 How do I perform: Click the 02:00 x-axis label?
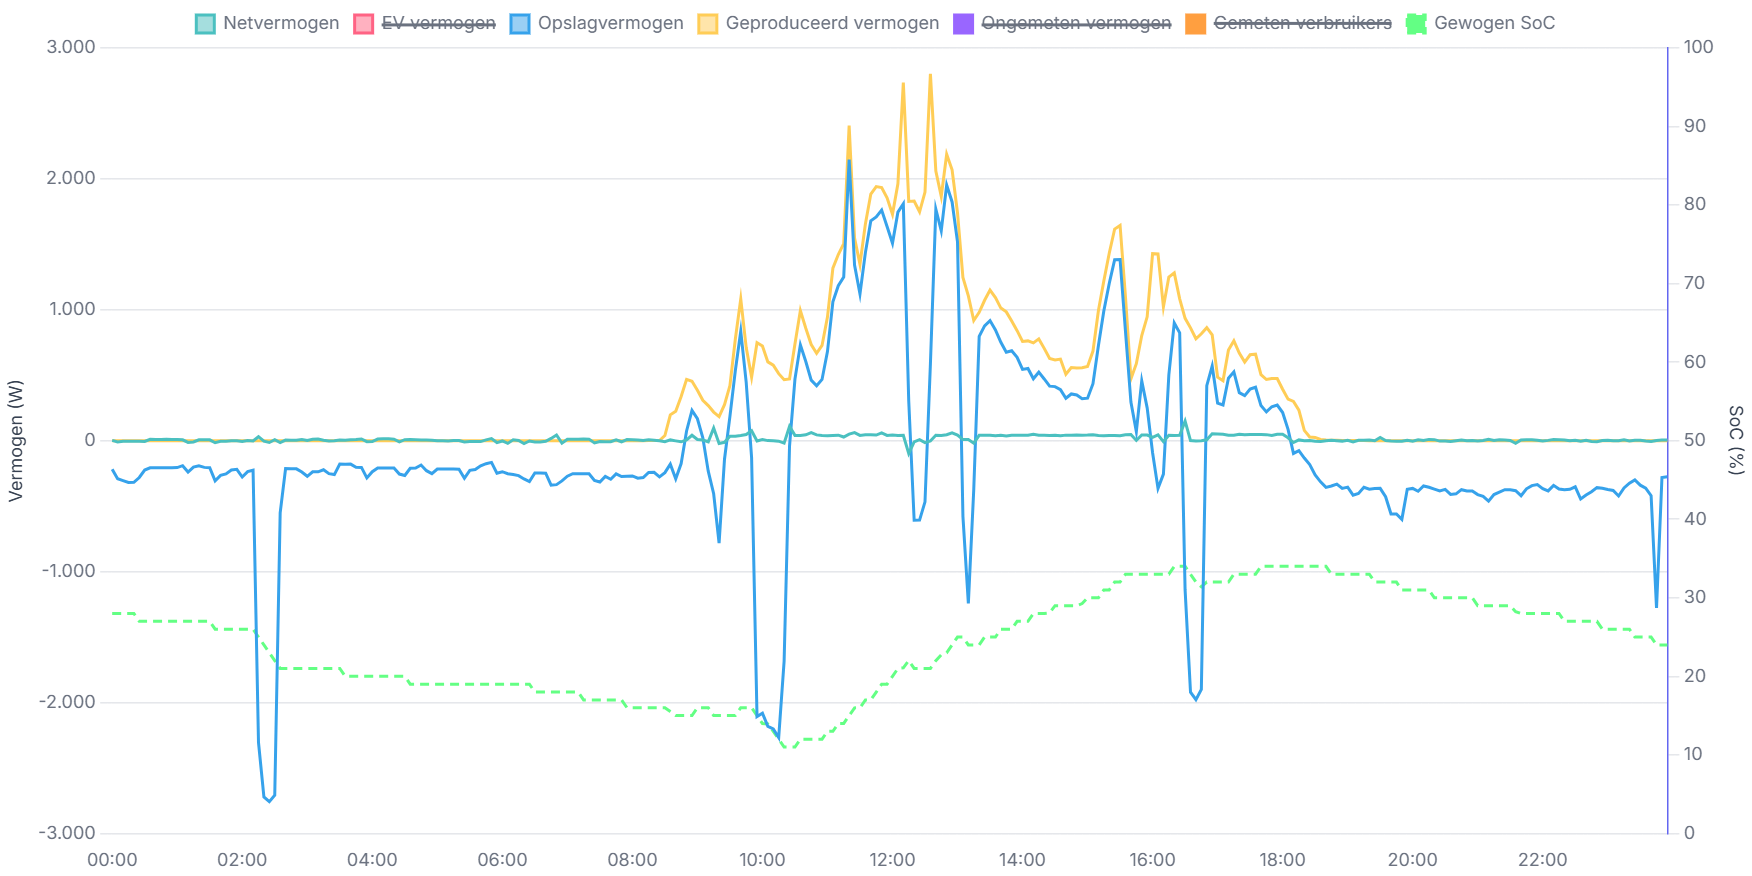pyautogui.click(x=242, y=860)
